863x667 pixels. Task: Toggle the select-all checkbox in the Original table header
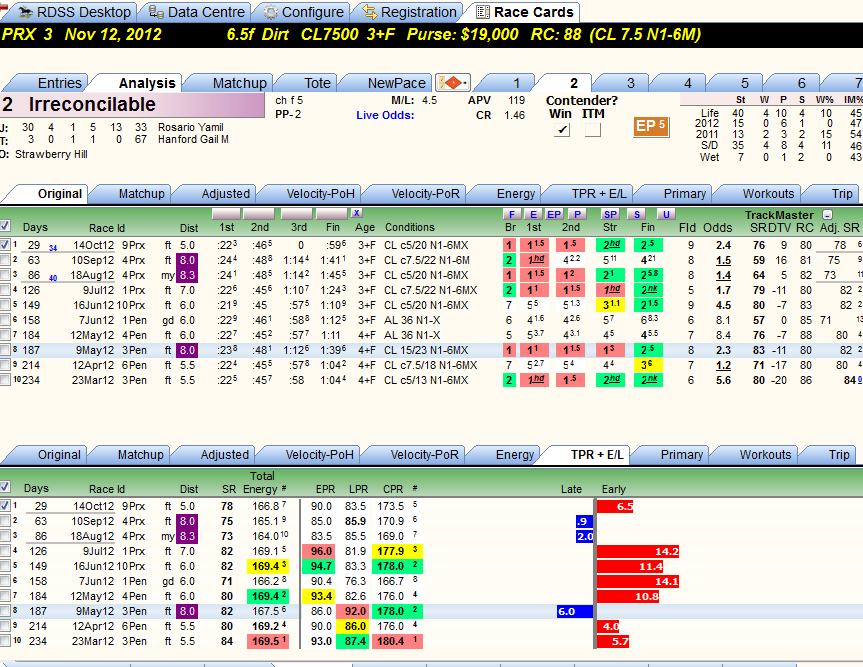pyautogui.click(x=5, y=225)
